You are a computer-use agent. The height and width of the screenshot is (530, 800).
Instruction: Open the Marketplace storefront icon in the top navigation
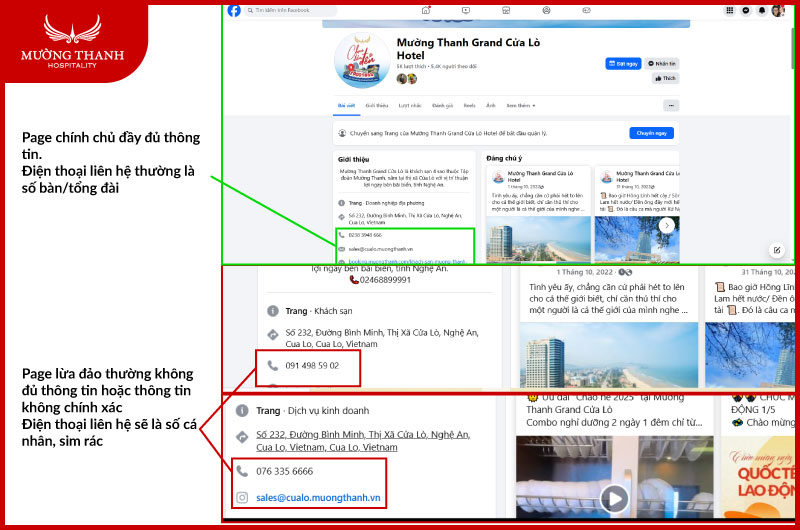(x=506, y=10)
